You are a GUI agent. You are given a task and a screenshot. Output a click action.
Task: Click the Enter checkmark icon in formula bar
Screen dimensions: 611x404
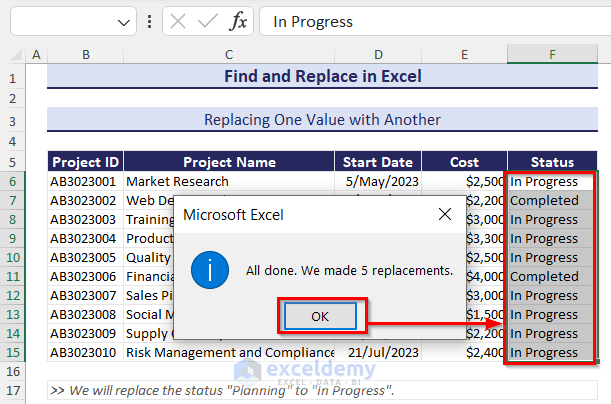[208, 21]
